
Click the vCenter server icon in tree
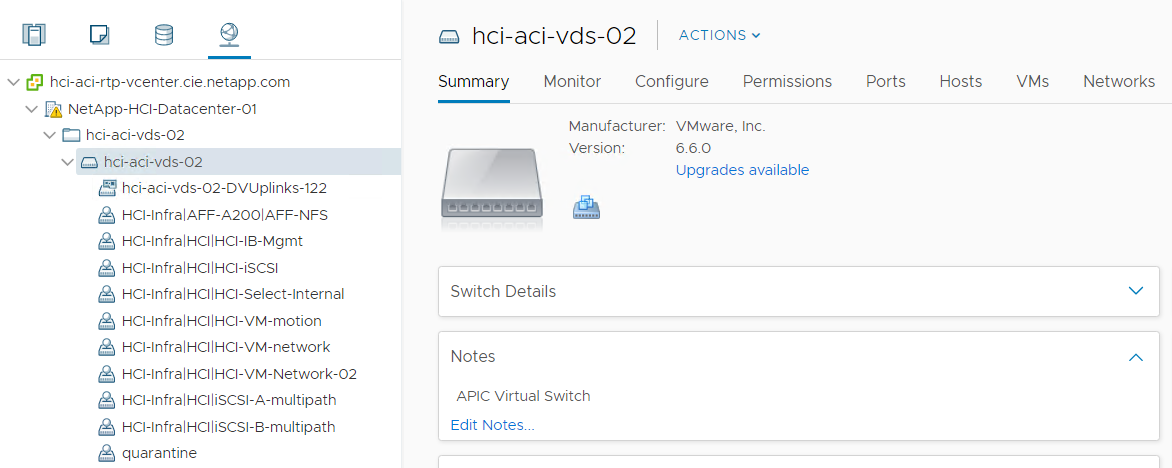pos(35,82)
